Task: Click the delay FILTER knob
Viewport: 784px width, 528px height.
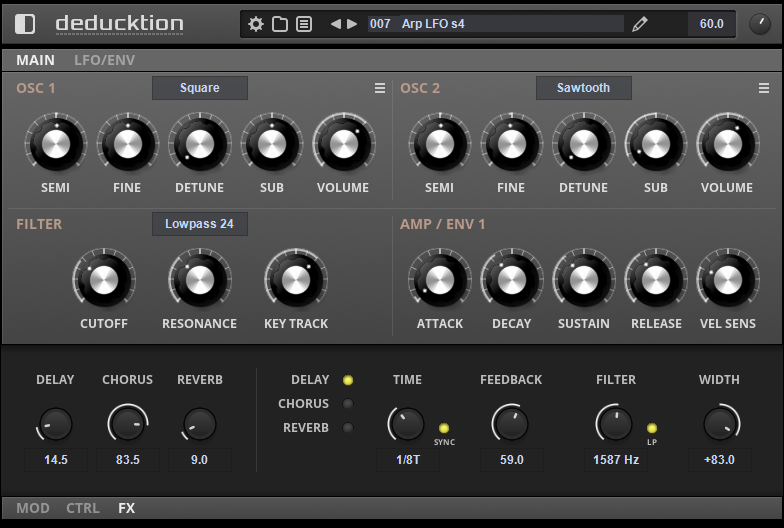Action: pyautogui.click(x=616, y=424)
